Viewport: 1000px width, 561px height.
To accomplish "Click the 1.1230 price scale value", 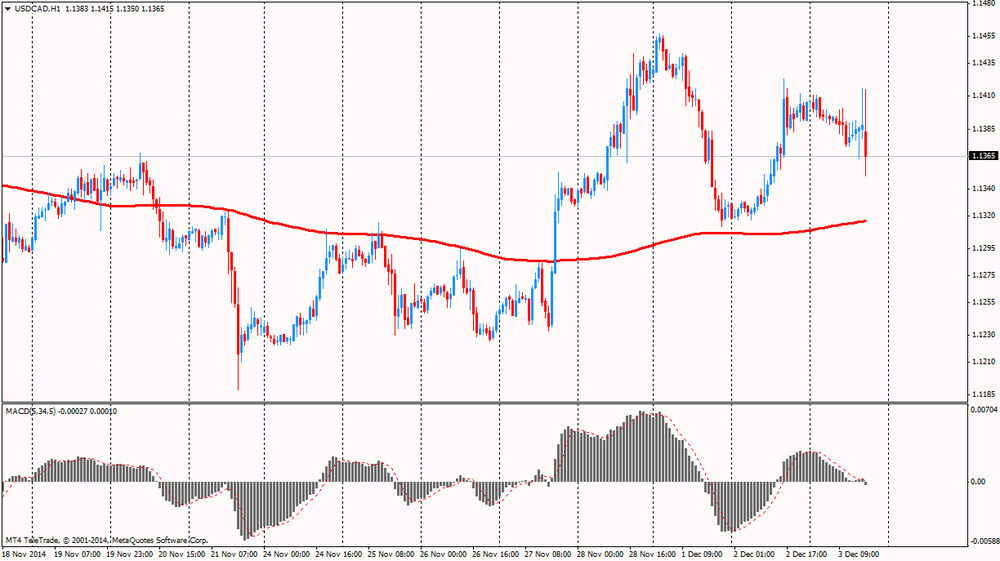I will pos(982,335).
